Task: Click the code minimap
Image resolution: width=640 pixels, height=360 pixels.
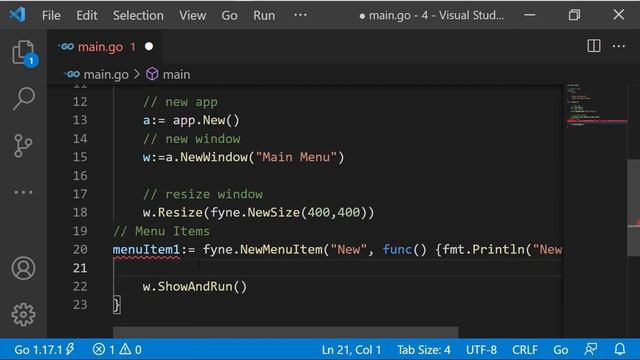Action: 596,105
